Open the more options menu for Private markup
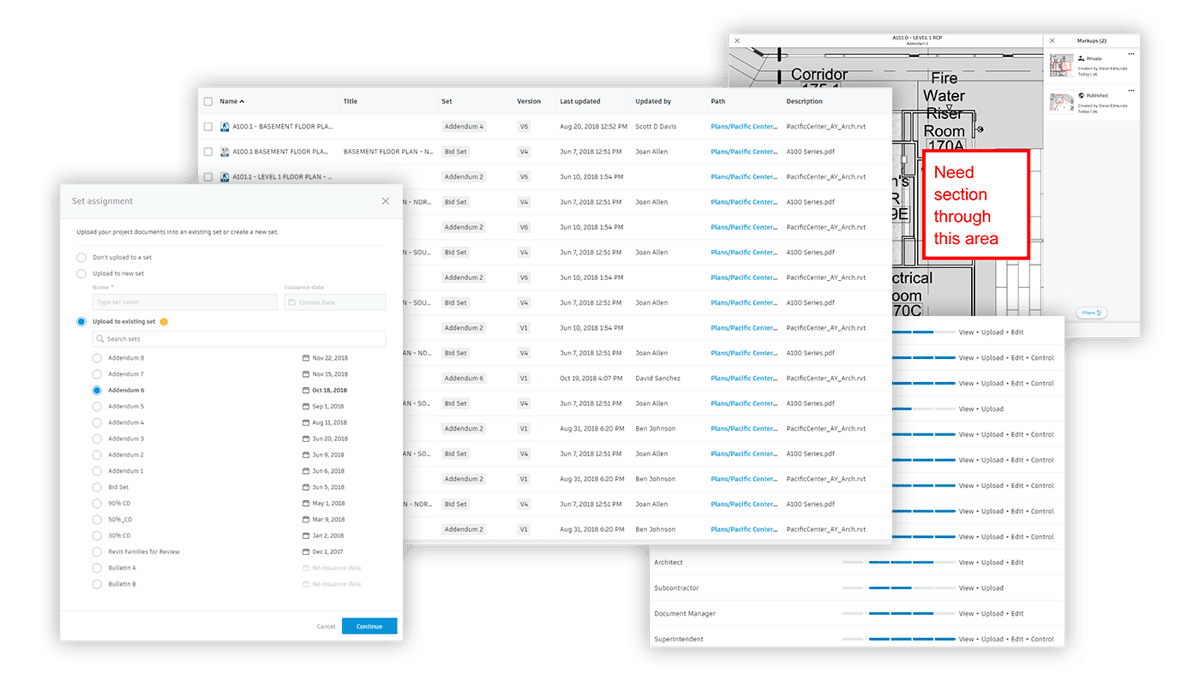 click(x=1131, y=54)
